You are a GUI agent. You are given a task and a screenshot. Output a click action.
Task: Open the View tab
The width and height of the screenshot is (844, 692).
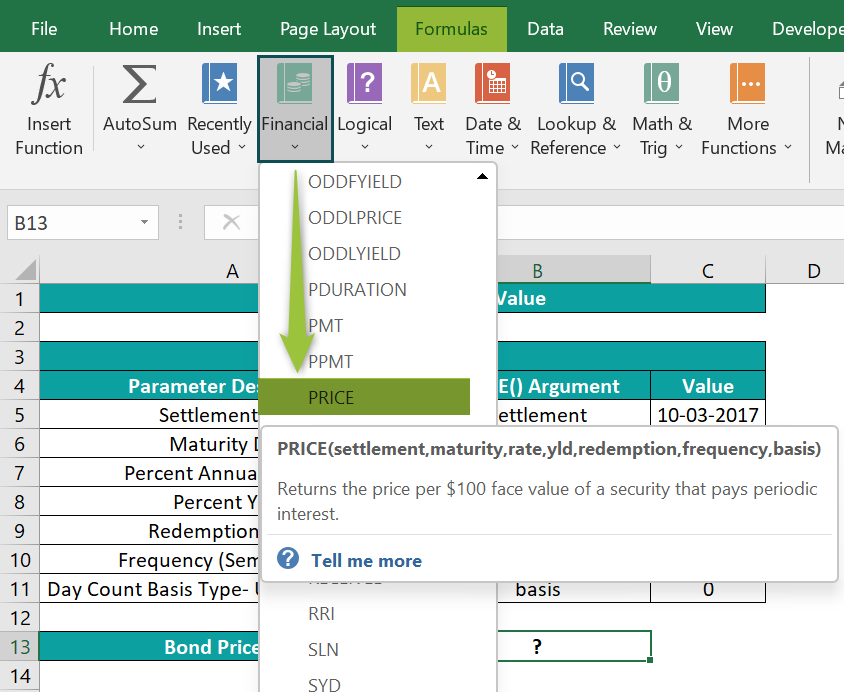(714, 29)
